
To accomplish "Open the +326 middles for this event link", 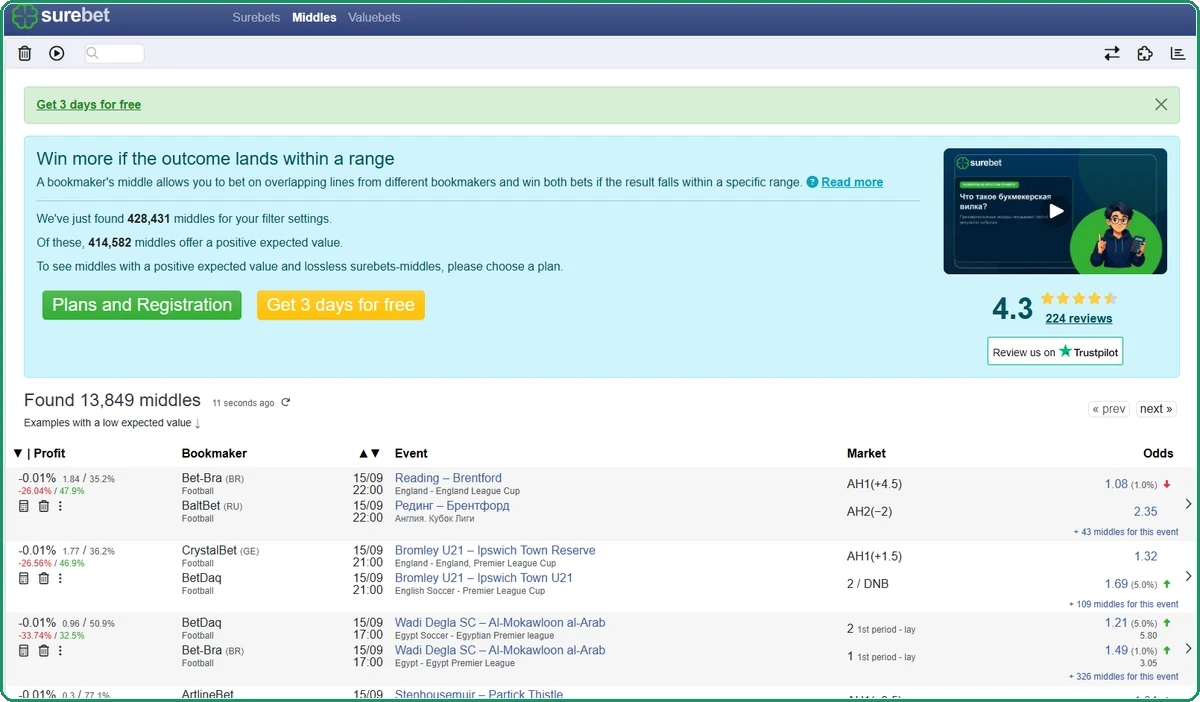I will 1123,676.
